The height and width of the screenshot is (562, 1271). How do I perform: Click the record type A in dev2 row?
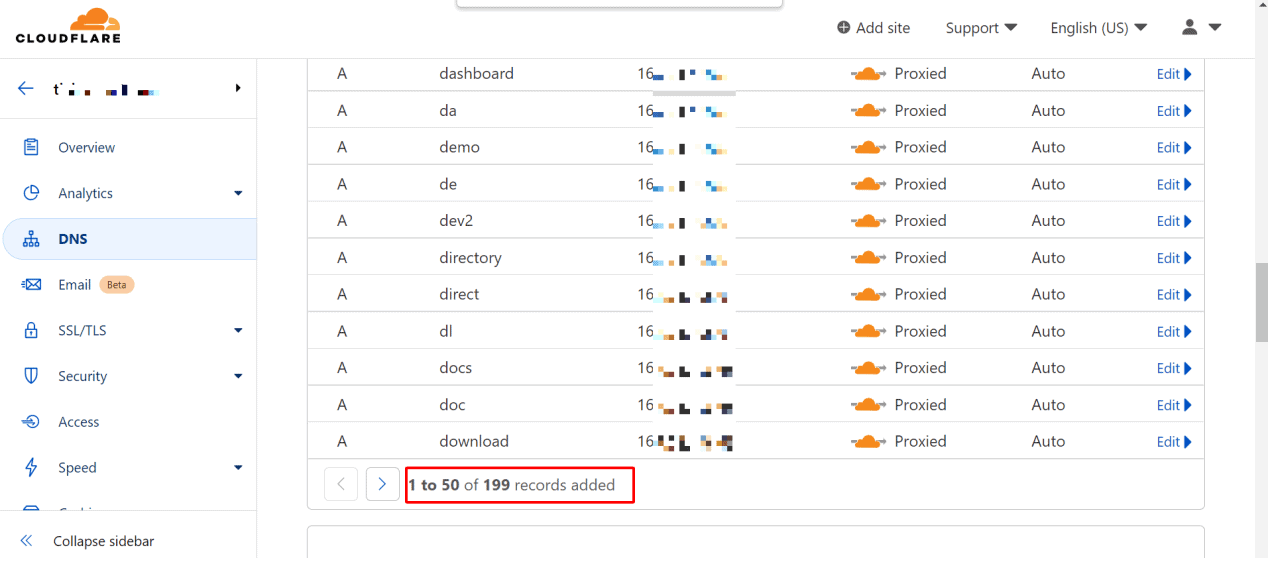(x=342, y=221)
